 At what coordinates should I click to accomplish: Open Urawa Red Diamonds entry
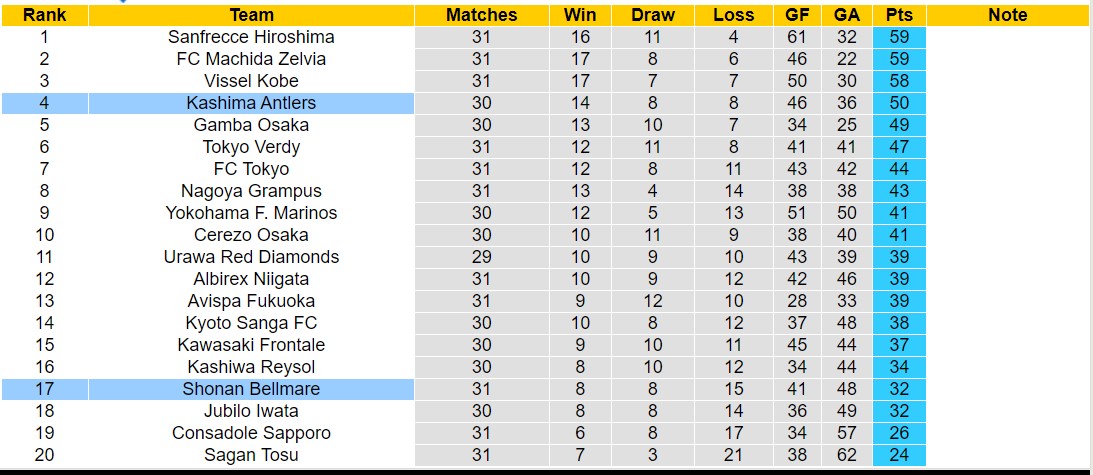(x=251, y=257)
